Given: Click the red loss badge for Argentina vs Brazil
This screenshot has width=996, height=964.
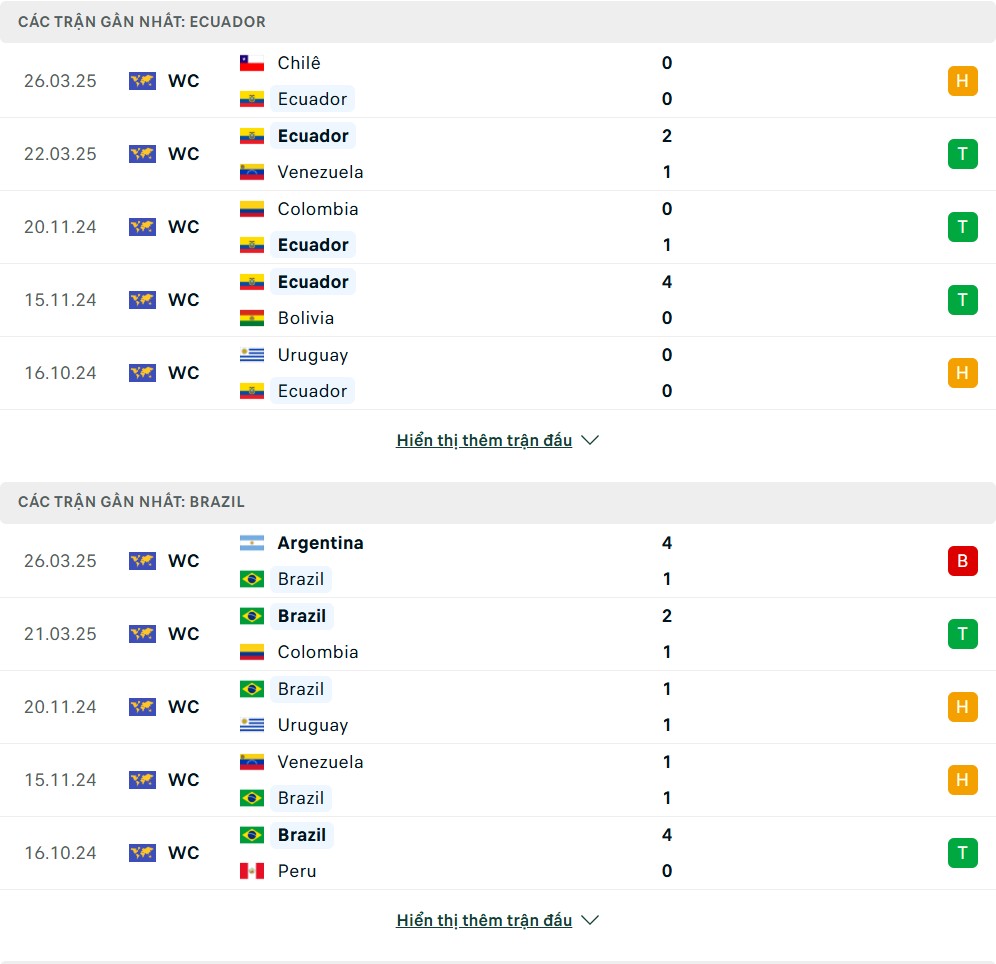Looking at the screenshot, I should coord(962,561).
